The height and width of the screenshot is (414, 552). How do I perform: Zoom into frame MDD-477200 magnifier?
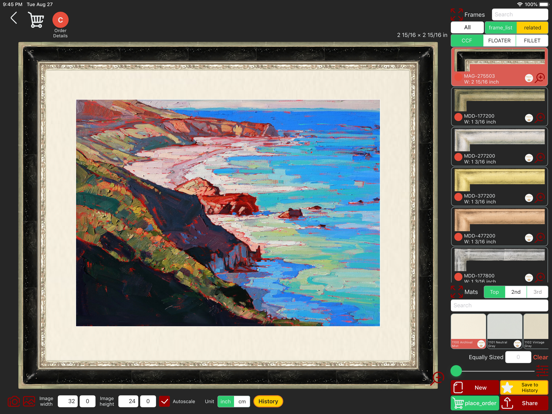pos(540,238)
